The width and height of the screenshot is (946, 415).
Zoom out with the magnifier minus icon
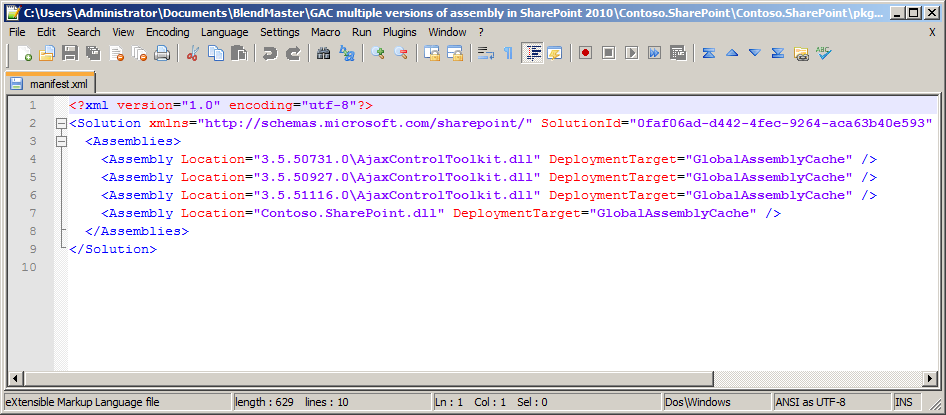coord(401,54)
